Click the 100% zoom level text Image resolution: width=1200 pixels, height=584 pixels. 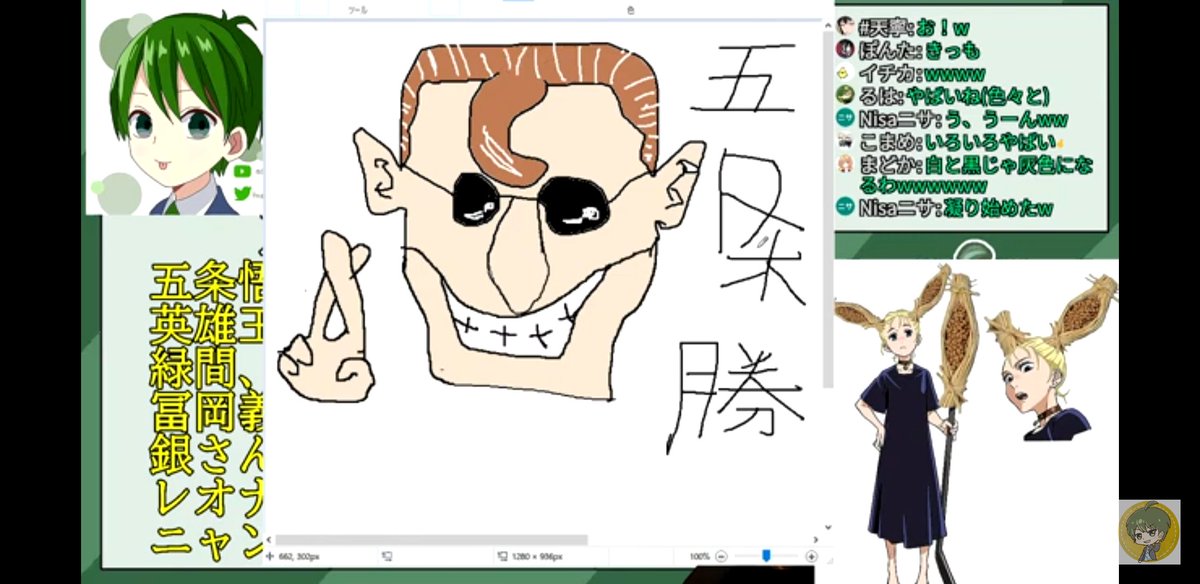point(698,556)
